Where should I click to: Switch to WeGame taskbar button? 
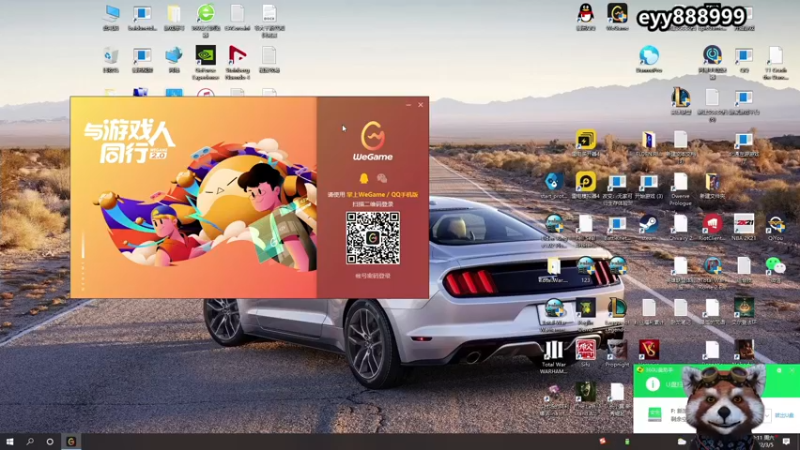click(71, 441)
